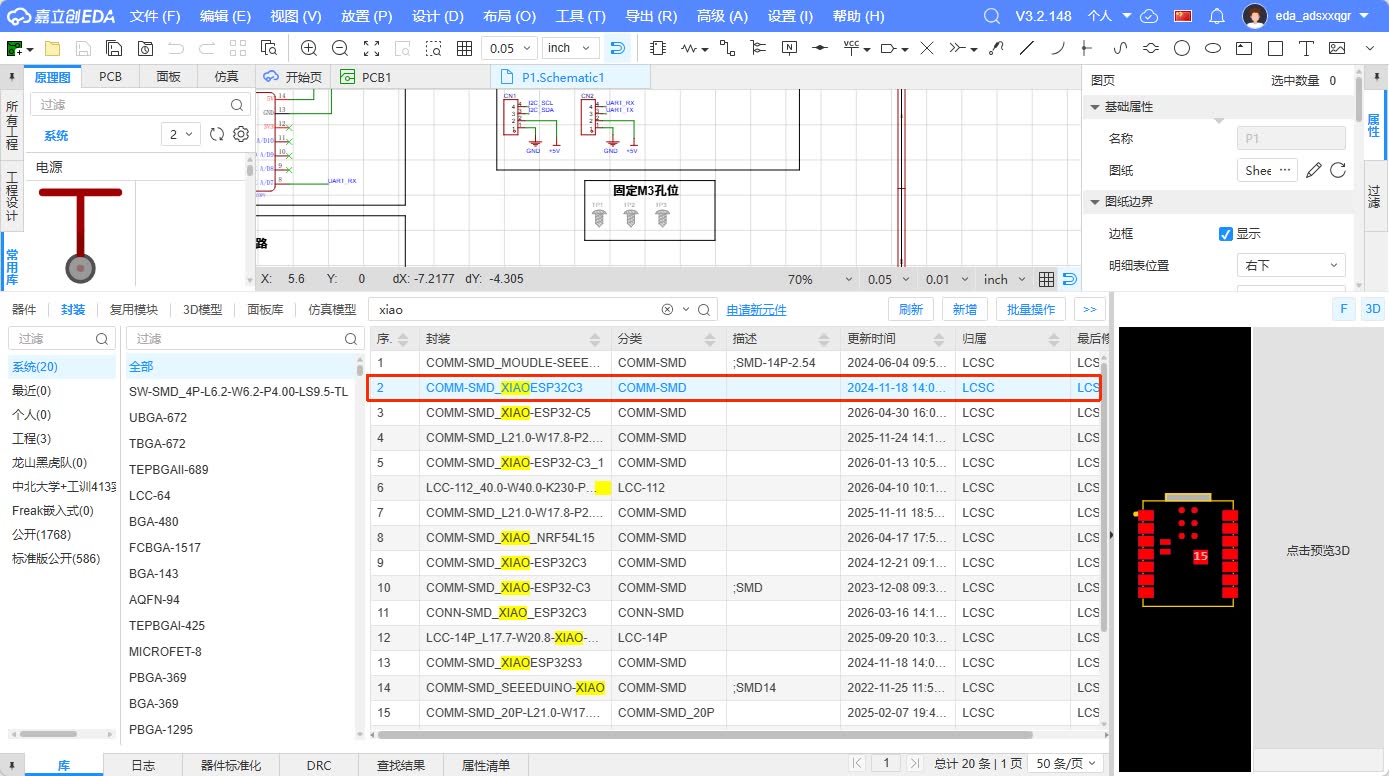
Task: Collapse the 图纸边界 section
Action: pyautogui.click(x=1095, y=202)
